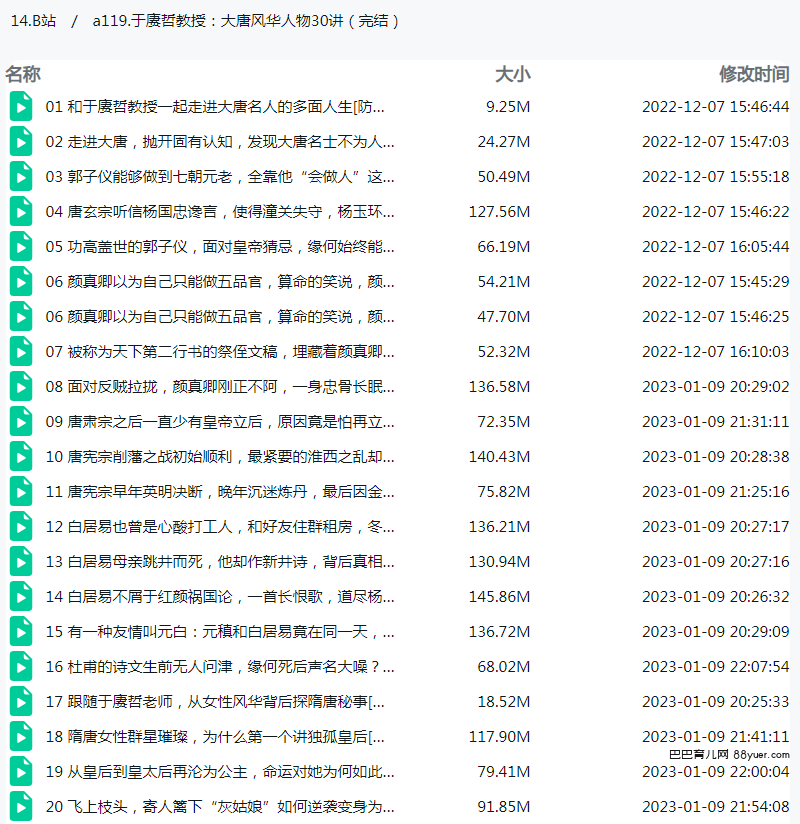Image resolution: width=800 pixels, height=824 pixels.
Task: Click video icon for file 02 走进大唐
Action: coord(21,142)
